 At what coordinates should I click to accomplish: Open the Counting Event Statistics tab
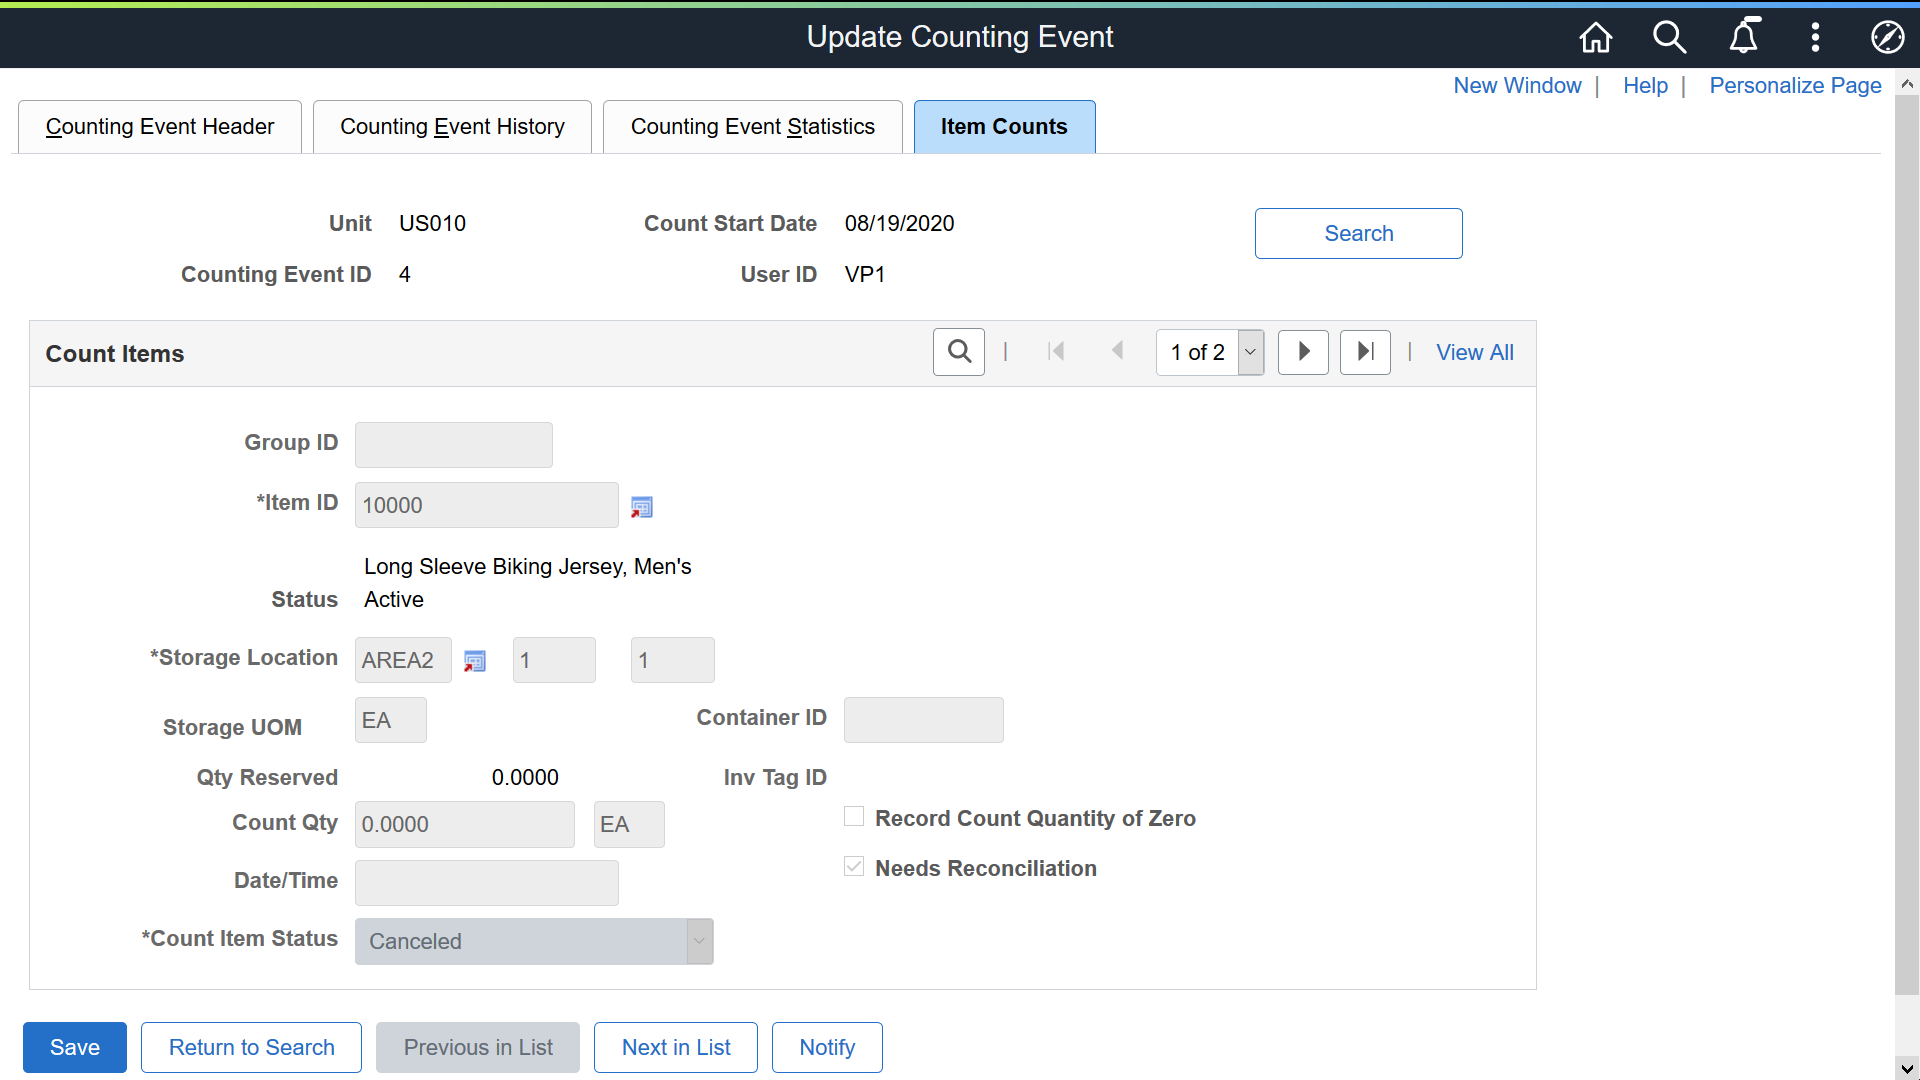[752, 127]
